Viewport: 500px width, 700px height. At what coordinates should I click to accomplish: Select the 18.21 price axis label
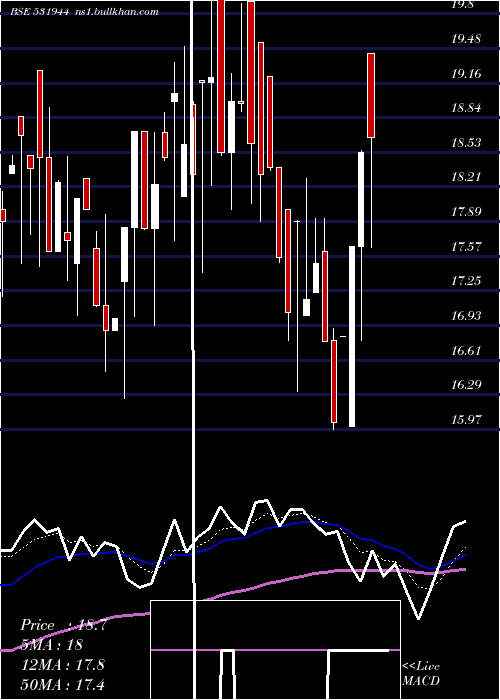(x=466, y=177)
